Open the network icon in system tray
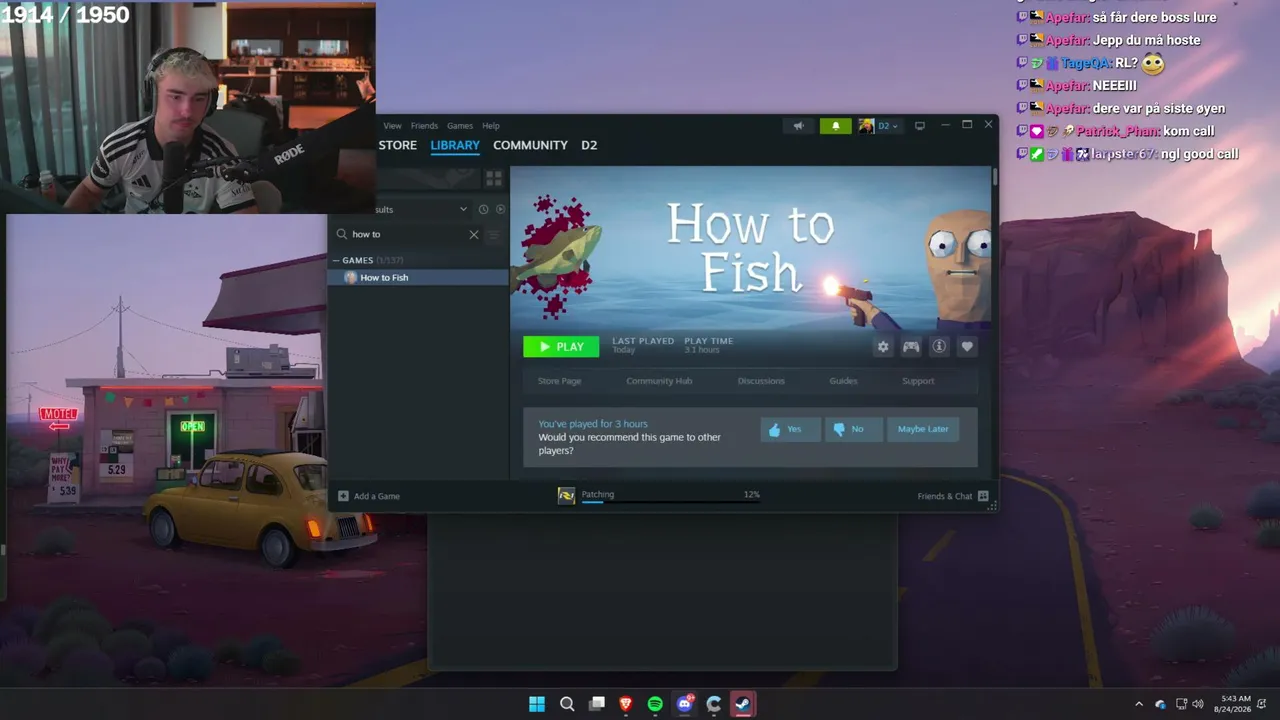This screenshot has height=720, width=1280. tap(1181, 704)
